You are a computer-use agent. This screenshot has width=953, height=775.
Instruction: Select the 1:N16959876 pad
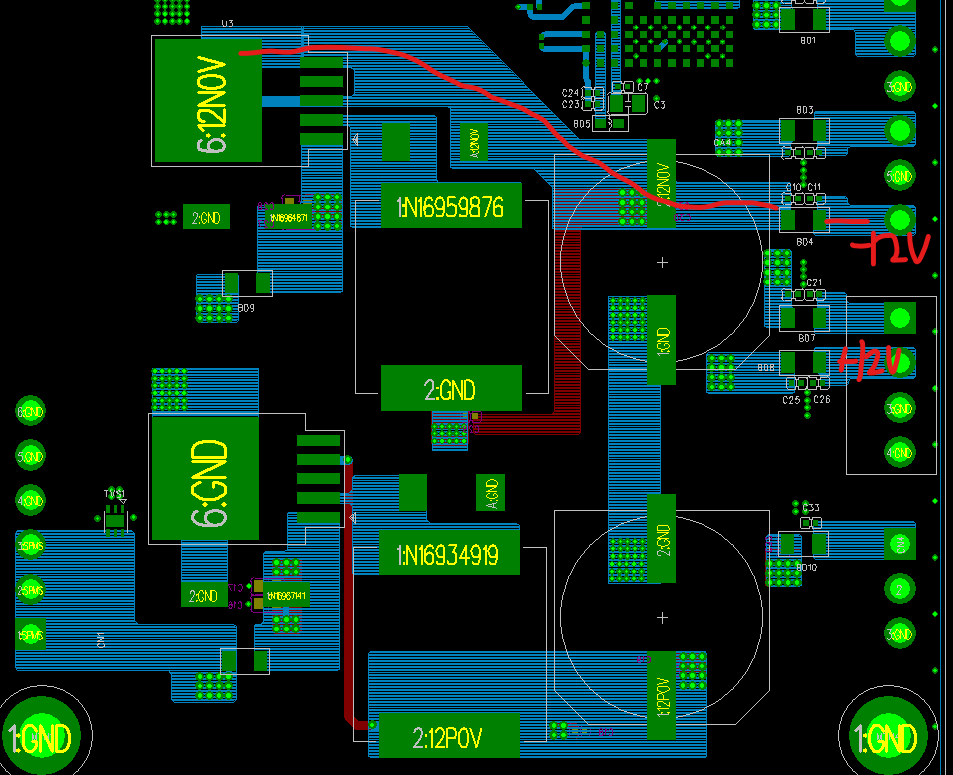pos(451,206)
